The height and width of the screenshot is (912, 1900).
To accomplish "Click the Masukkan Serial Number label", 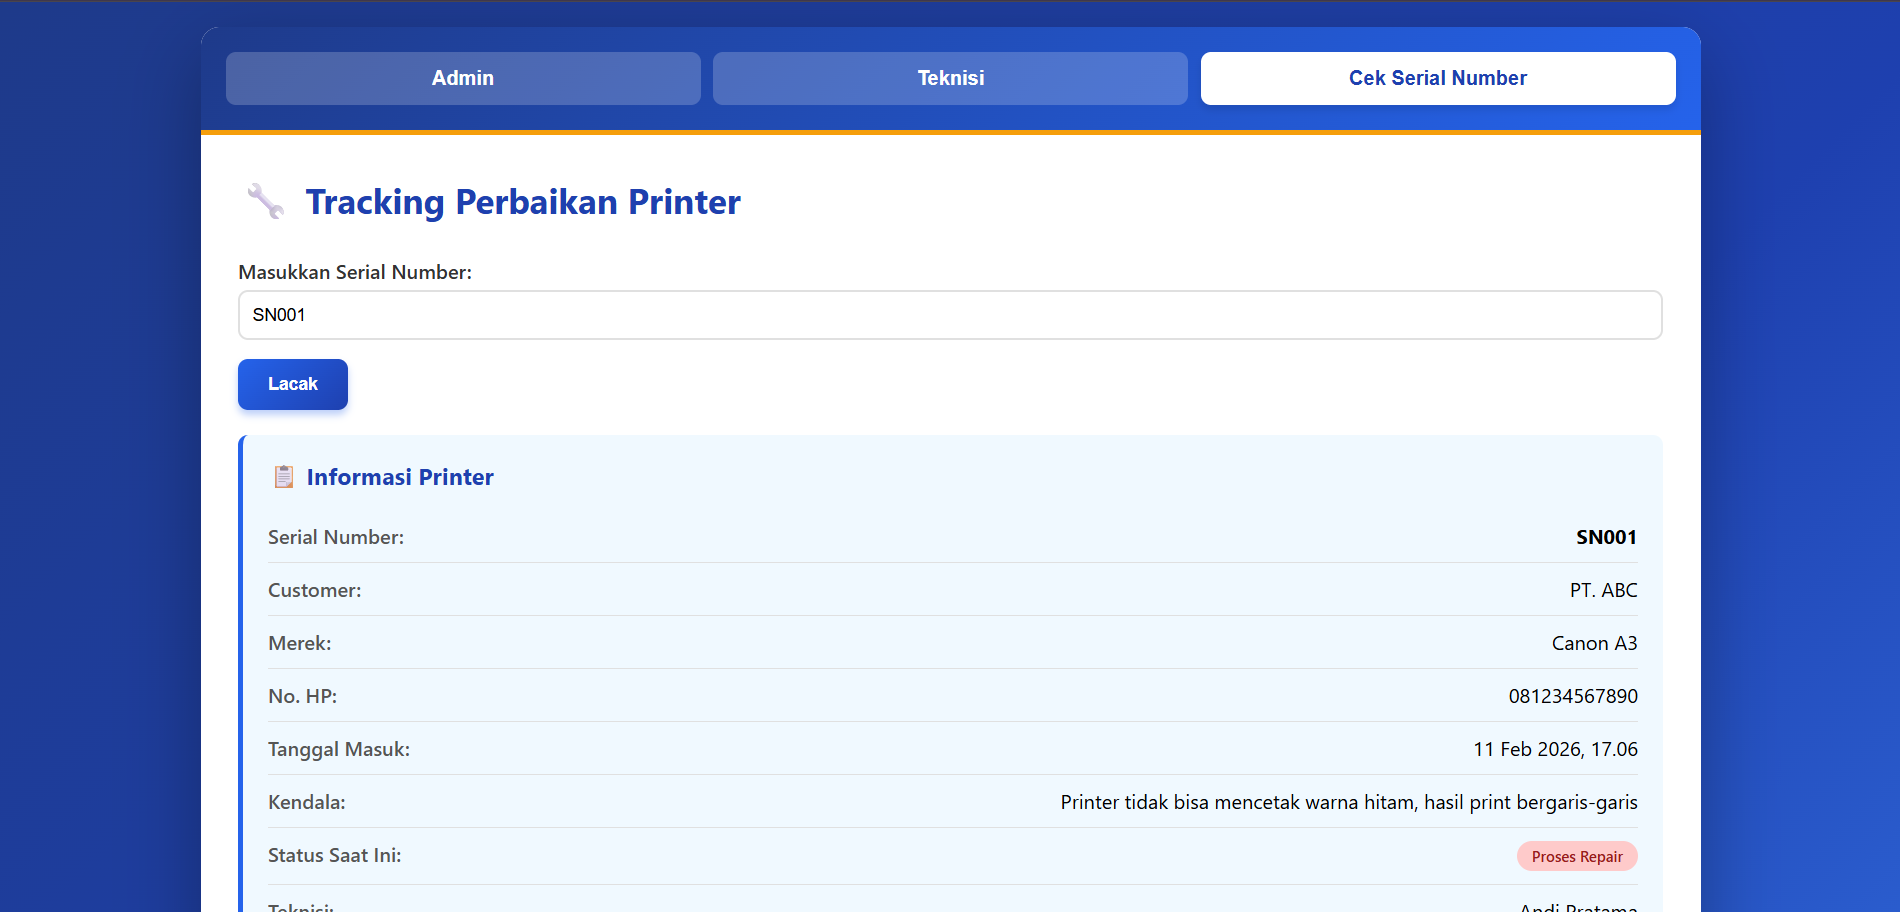I will 355,271.
